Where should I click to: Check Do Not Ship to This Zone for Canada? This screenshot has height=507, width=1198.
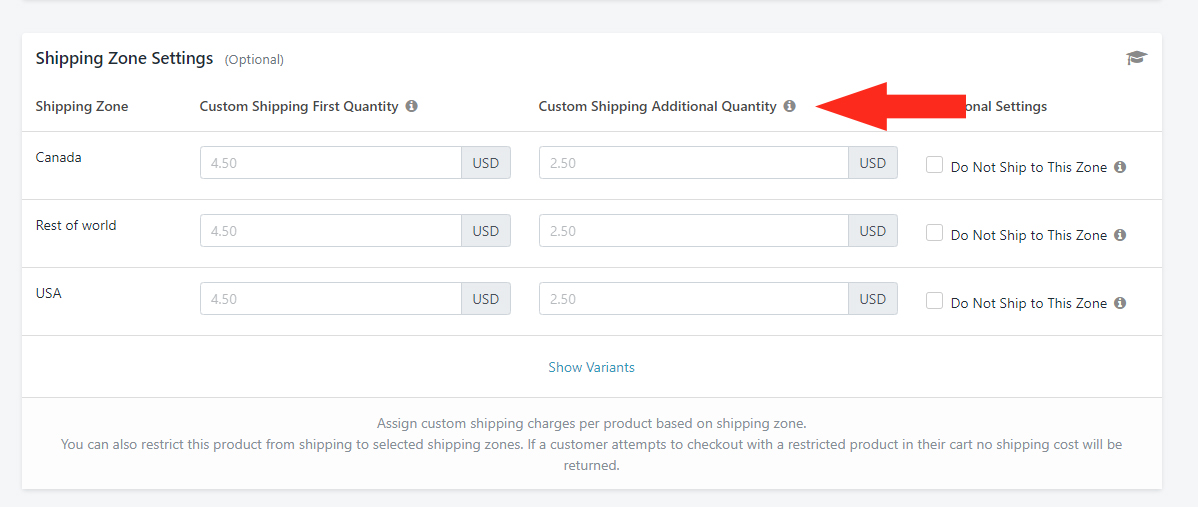click(x=934, y=165)
